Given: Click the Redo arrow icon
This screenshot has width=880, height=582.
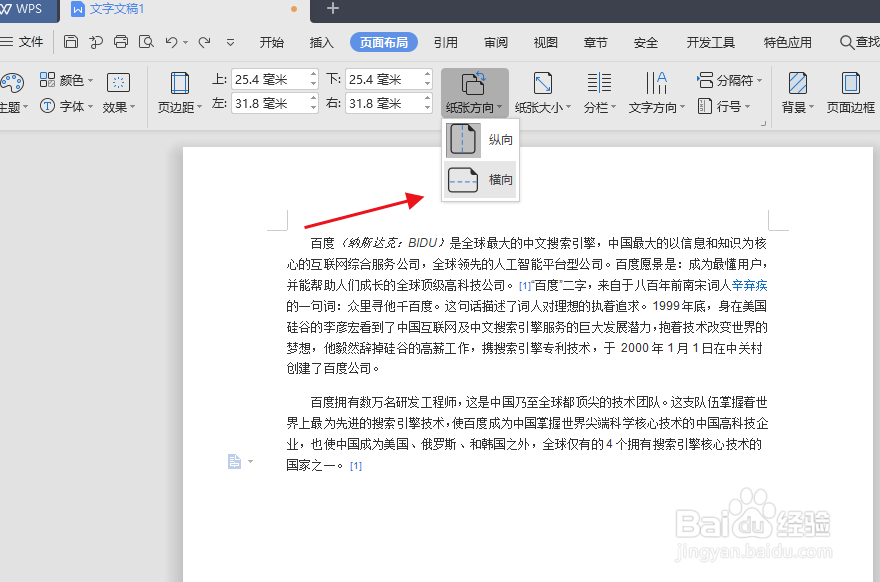Looking at the screenshot, I should (205, 42).
